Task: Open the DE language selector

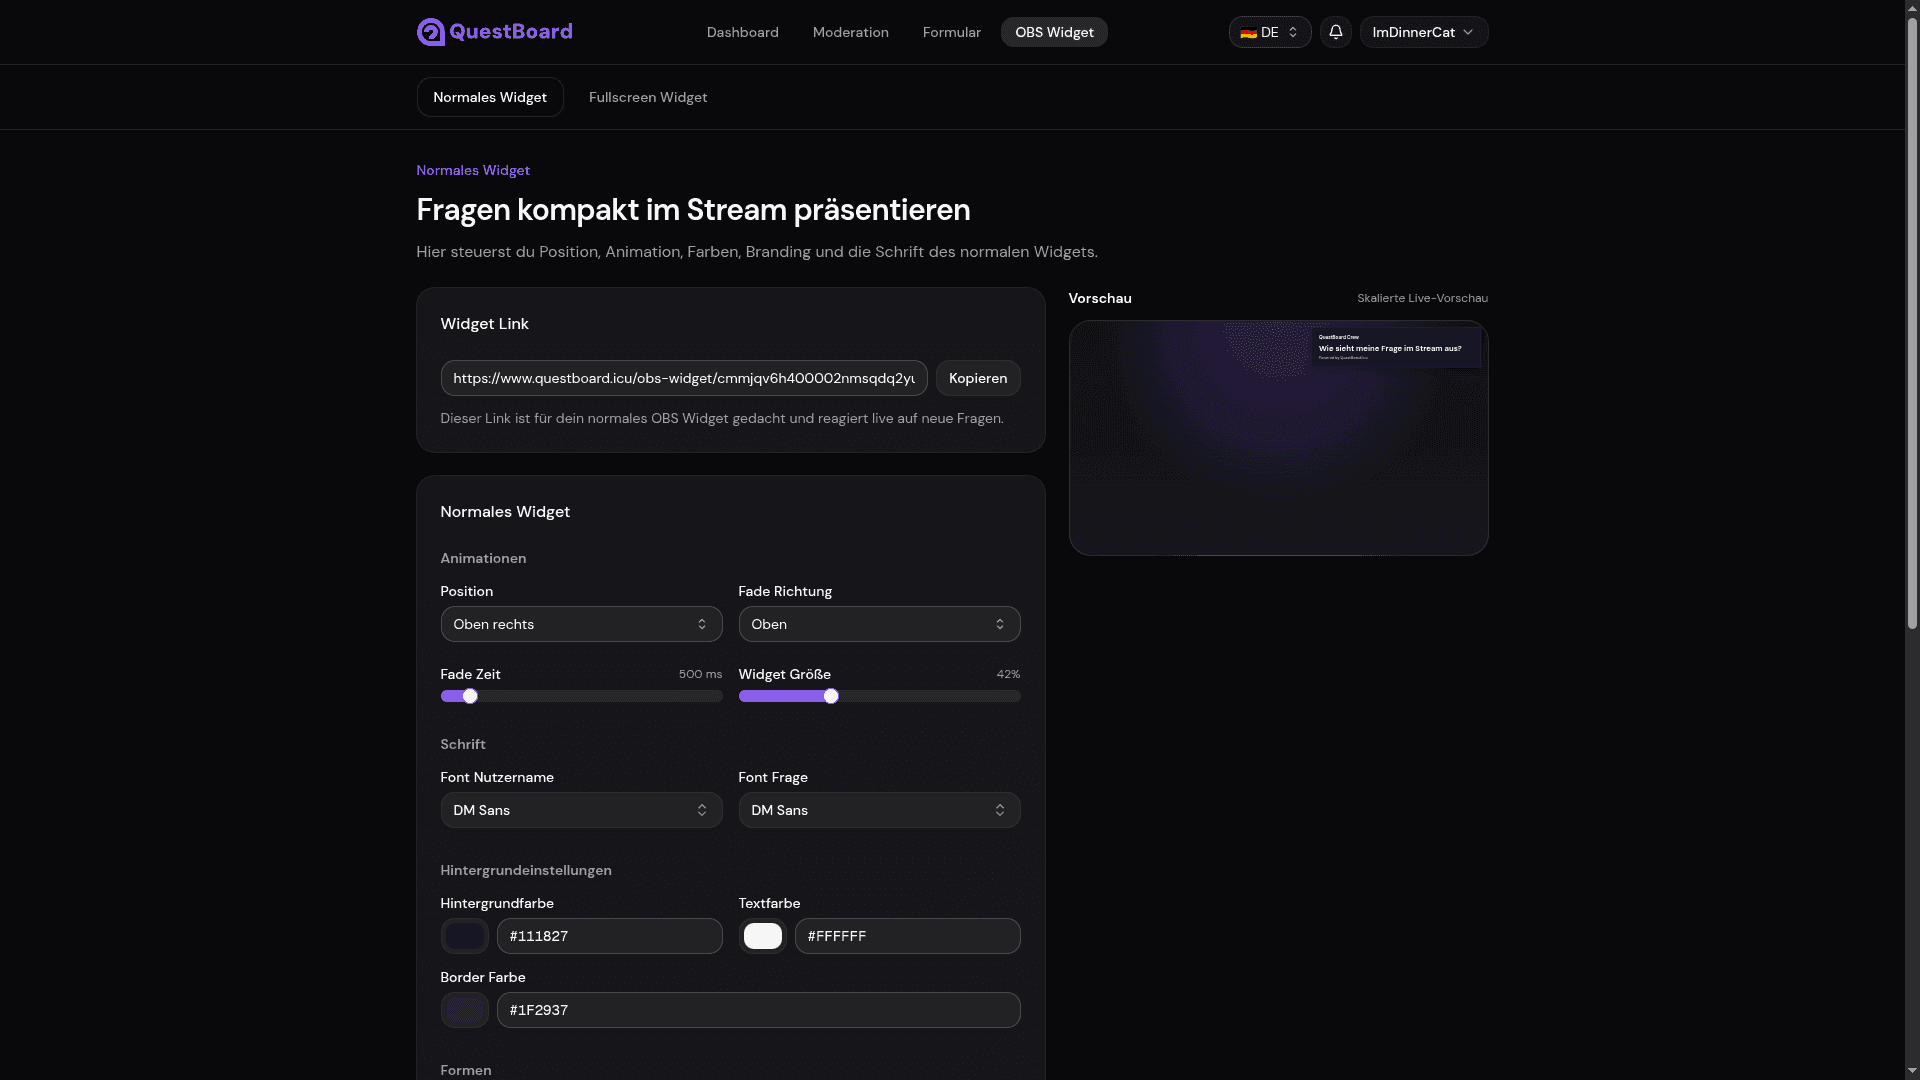Action: (x=1269, y=32)
